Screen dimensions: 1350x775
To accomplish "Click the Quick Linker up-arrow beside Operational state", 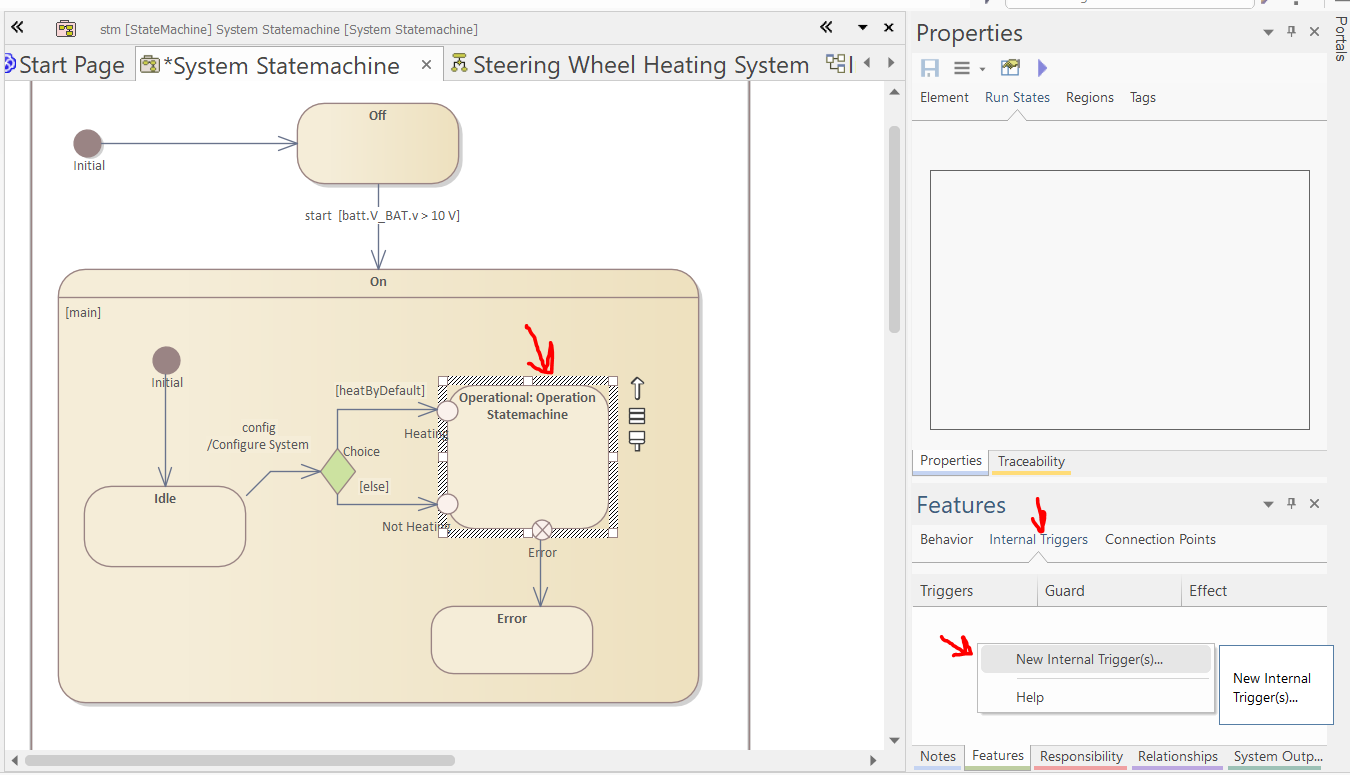I will click(x=637, y=388).
